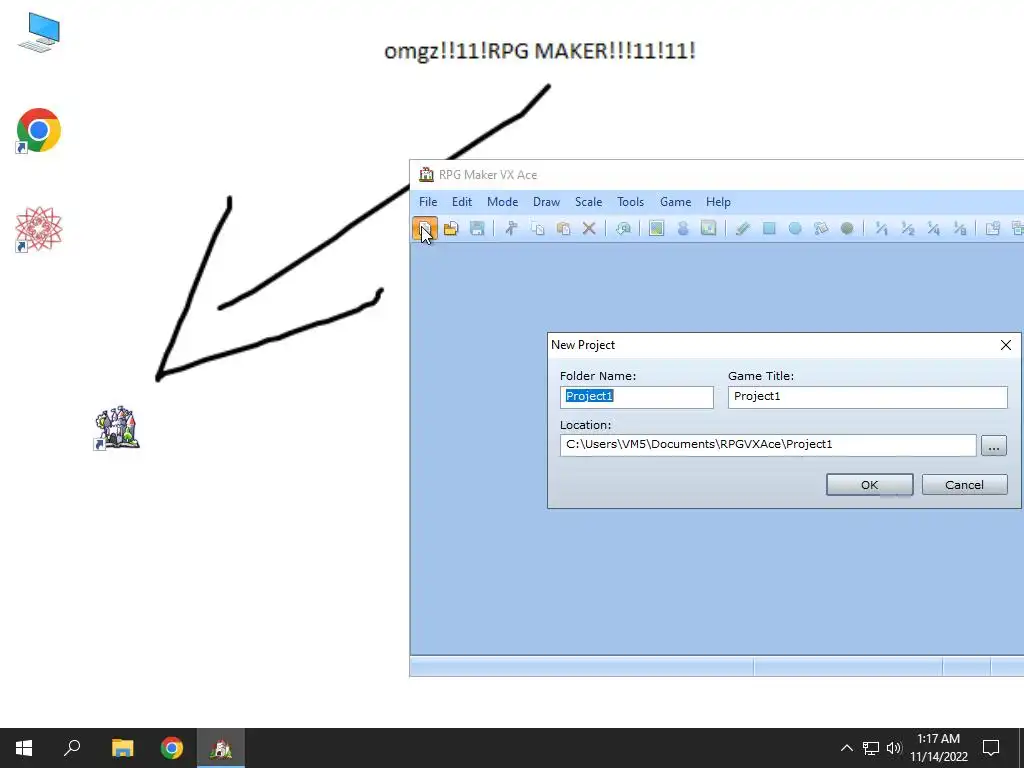Screen dimensions: 1024x768
Task: Click RPG Maker taskbar button
Action: [x=221, y=748]
